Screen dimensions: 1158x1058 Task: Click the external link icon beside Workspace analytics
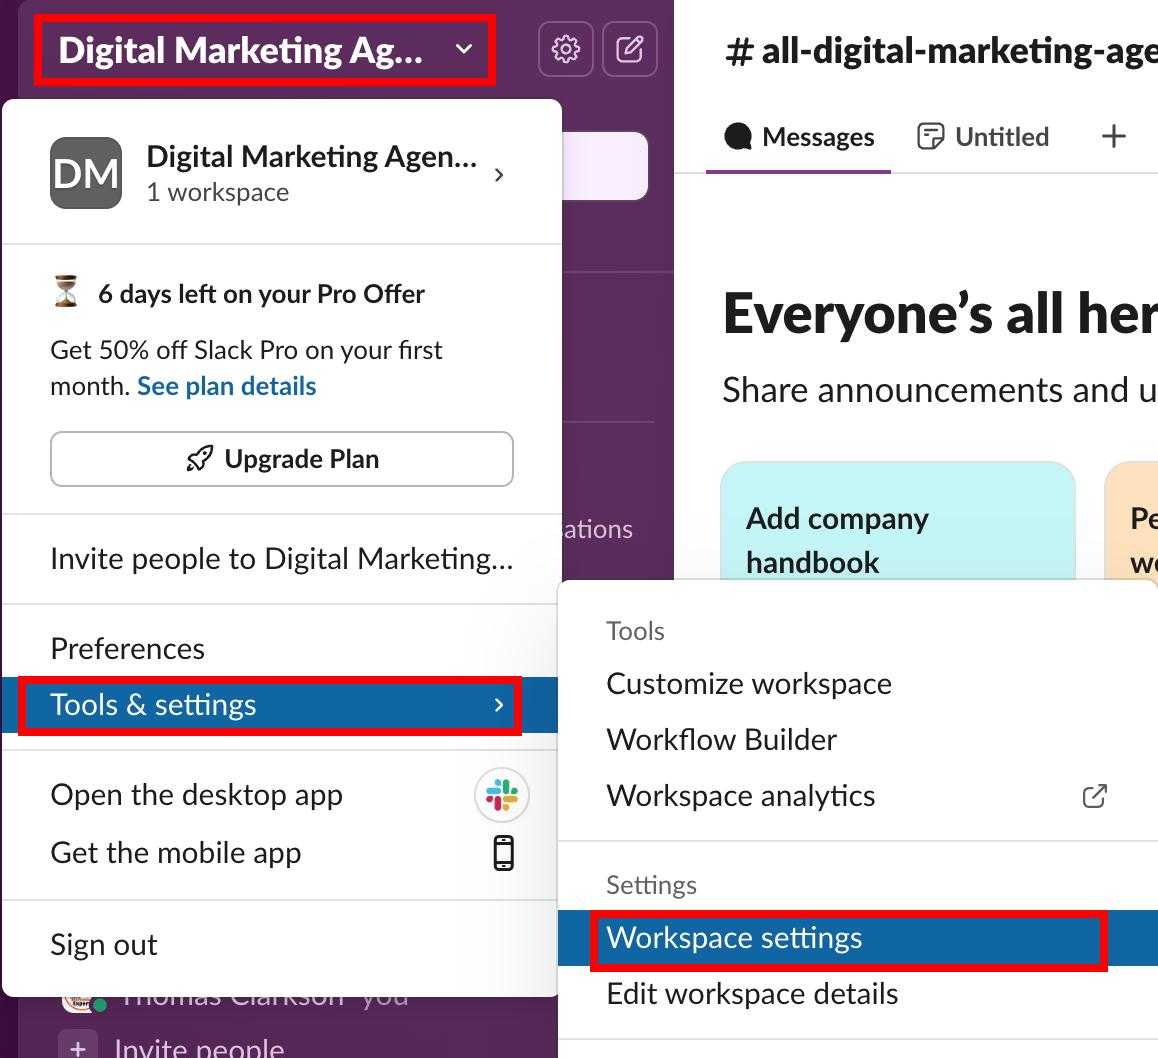point(1095,796)
